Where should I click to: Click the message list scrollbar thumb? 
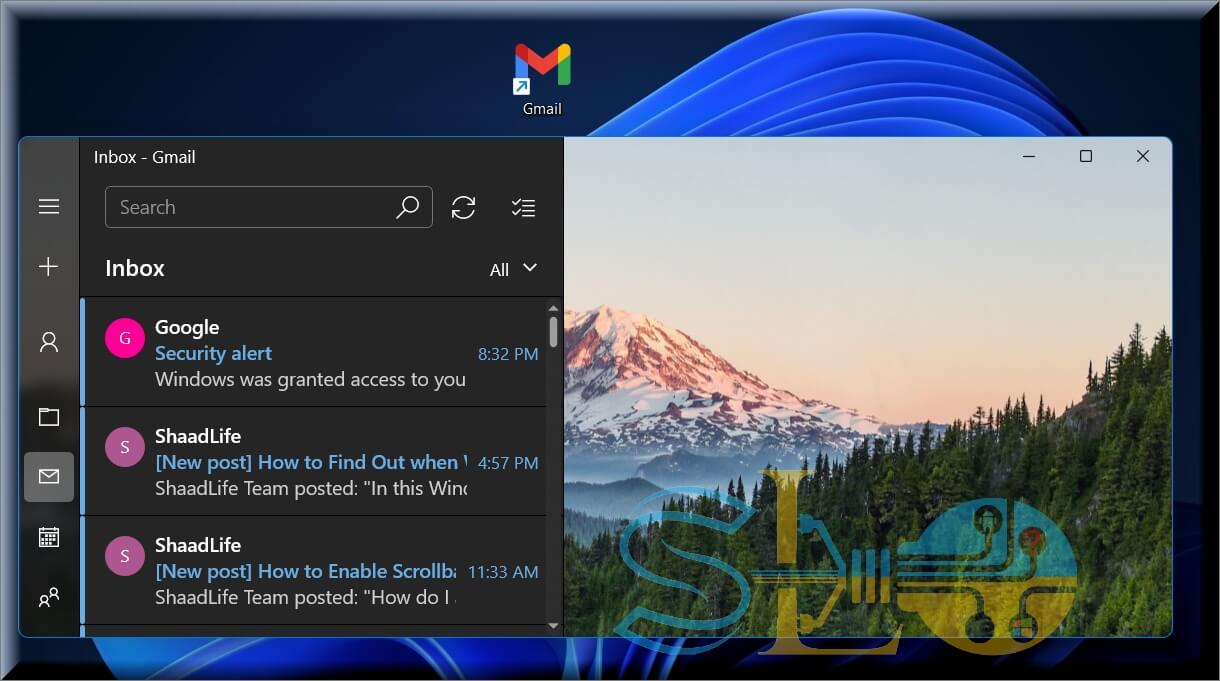tap(554, 332)
